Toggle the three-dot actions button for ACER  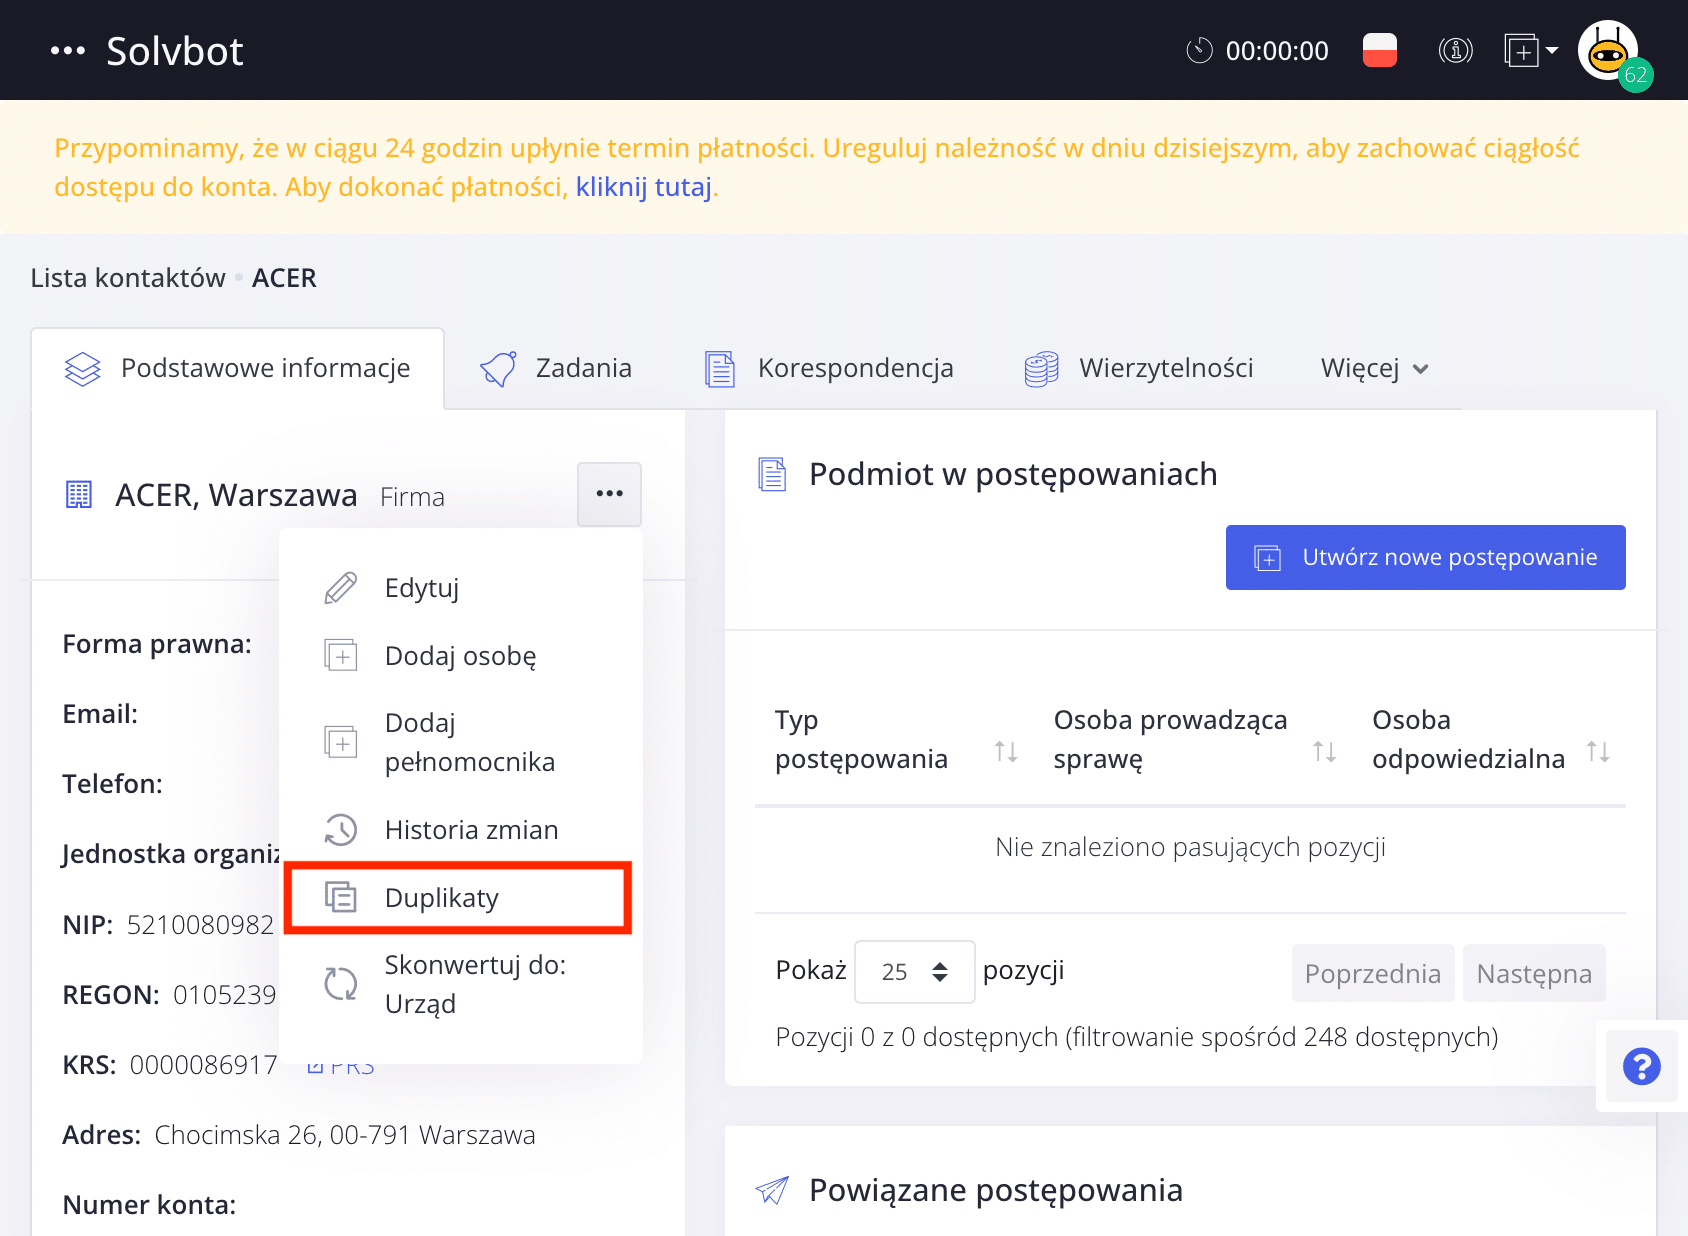[x=609, y=494]
